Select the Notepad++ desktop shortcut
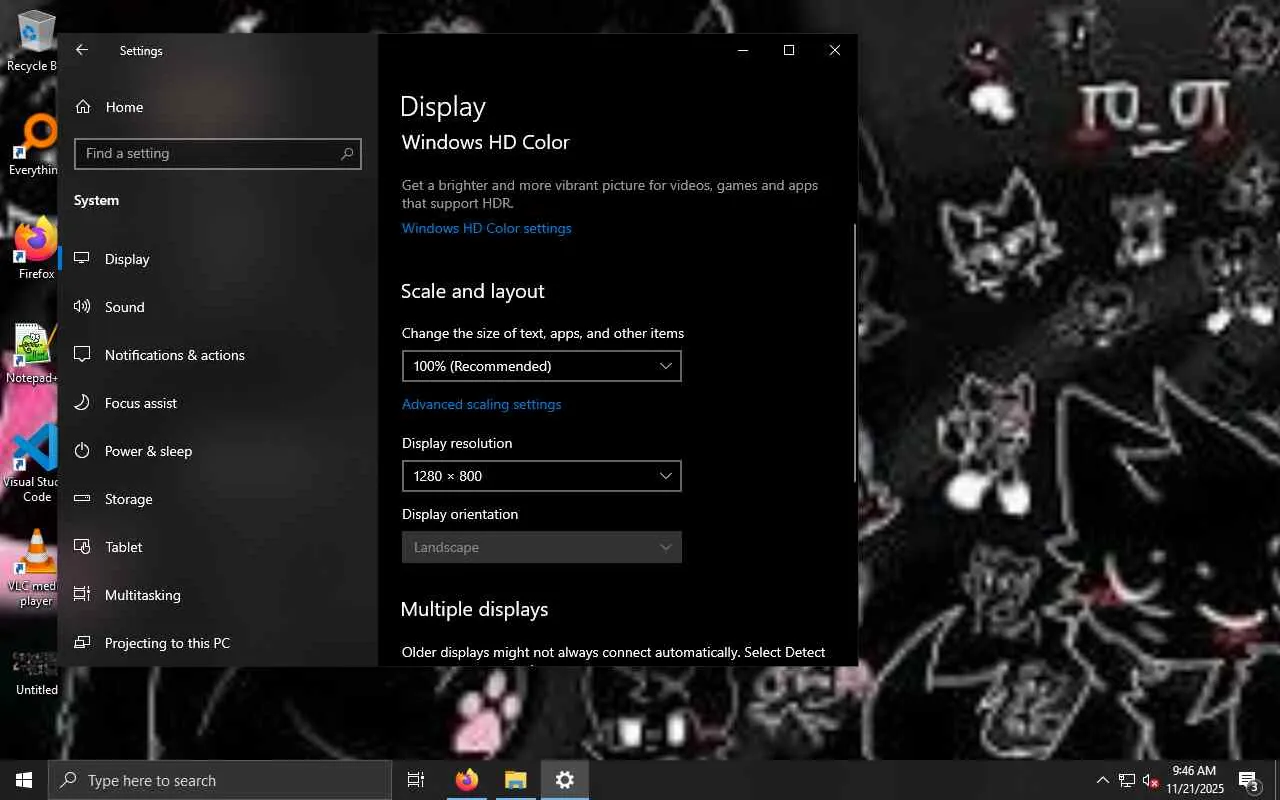This screenshot has height=800, width=1280. point(34,353)
